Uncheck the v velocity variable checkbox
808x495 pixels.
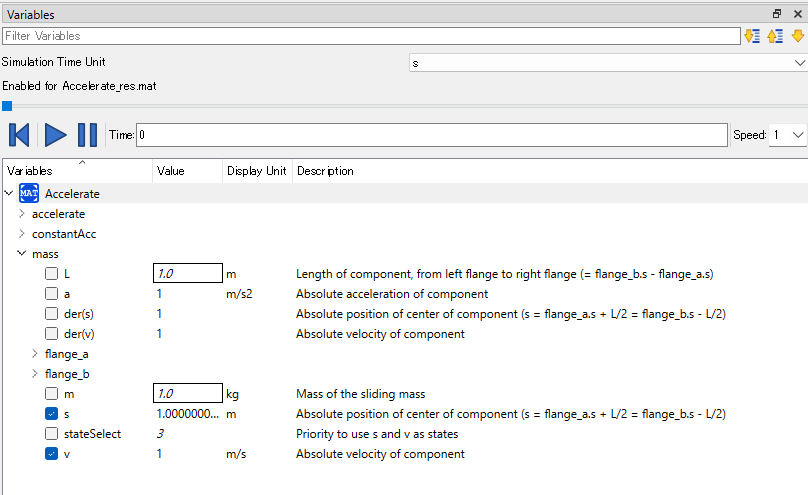pyautogui.click(x=52, y=454)
